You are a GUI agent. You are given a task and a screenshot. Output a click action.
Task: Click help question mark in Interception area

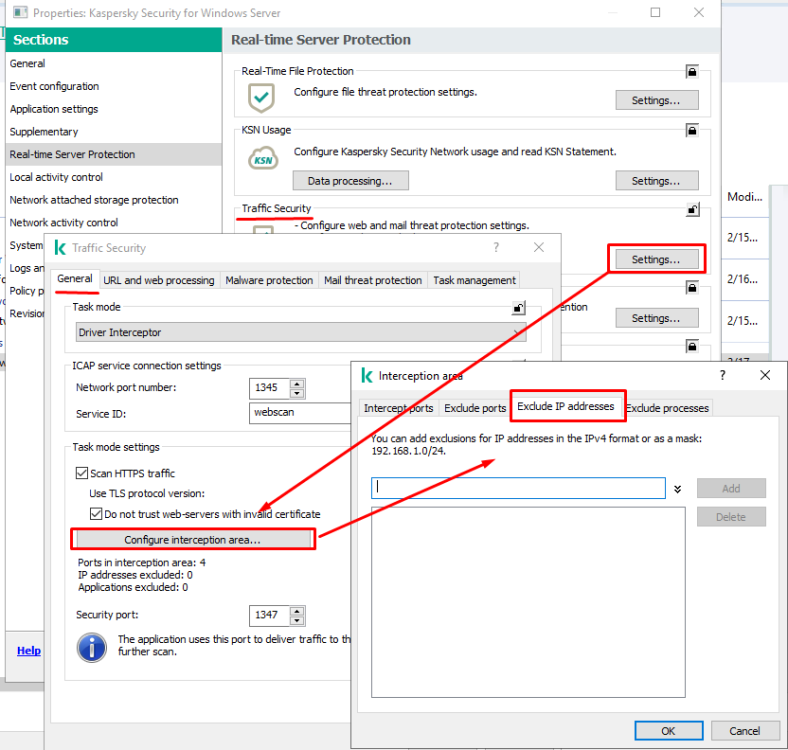pyautogui.click(x=722, y=375)
